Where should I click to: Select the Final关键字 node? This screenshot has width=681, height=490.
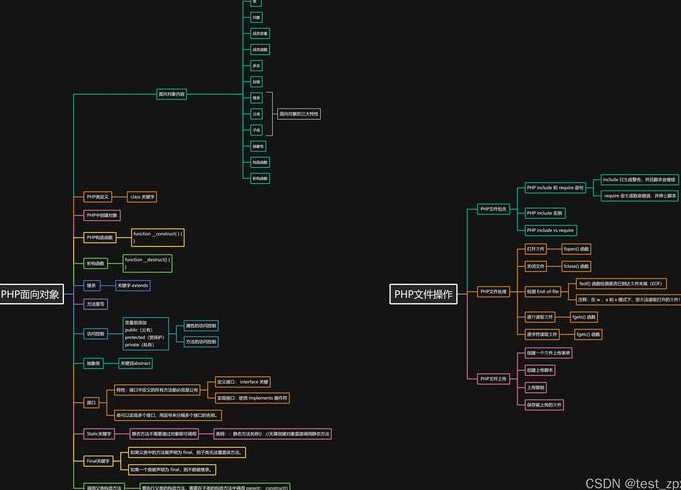(98, 461)
